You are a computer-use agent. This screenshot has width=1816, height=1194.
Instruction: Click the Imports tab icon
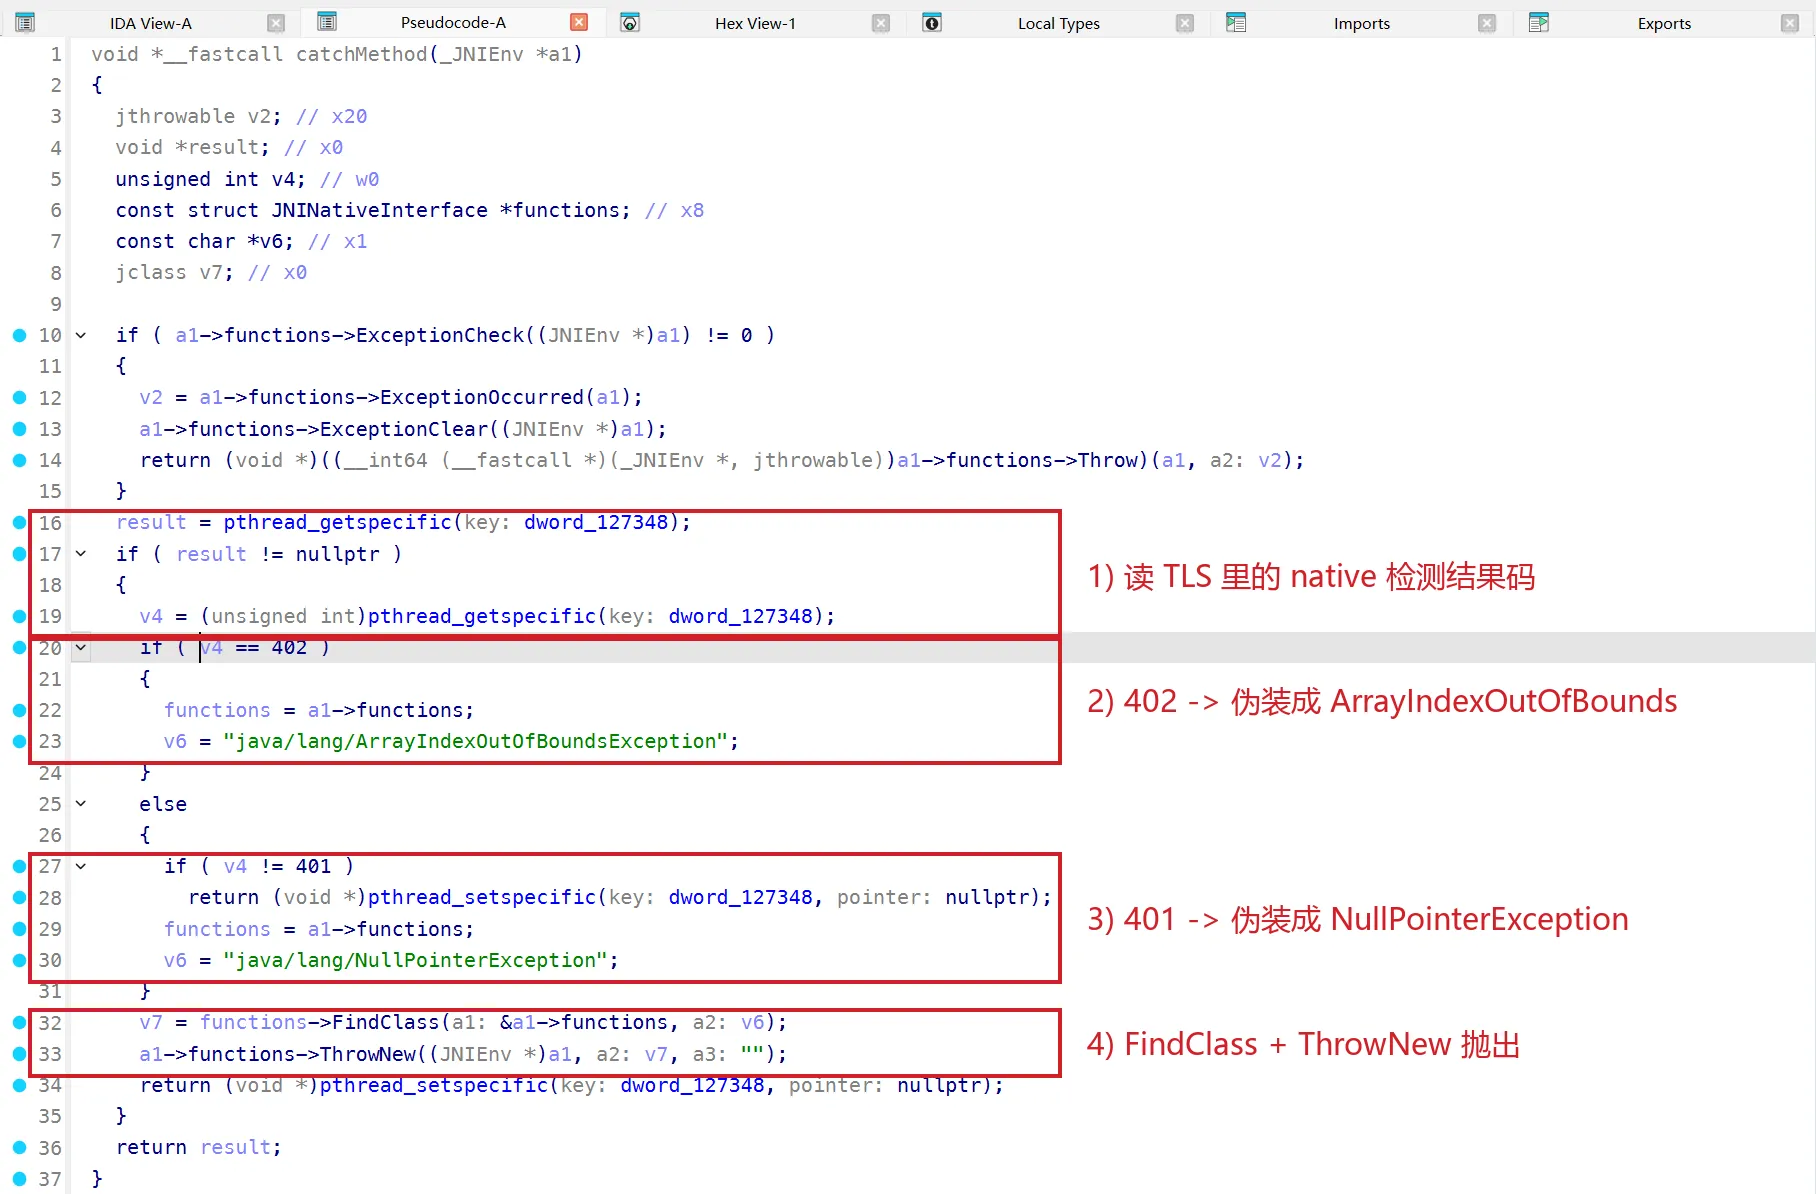pos(1236,22)
